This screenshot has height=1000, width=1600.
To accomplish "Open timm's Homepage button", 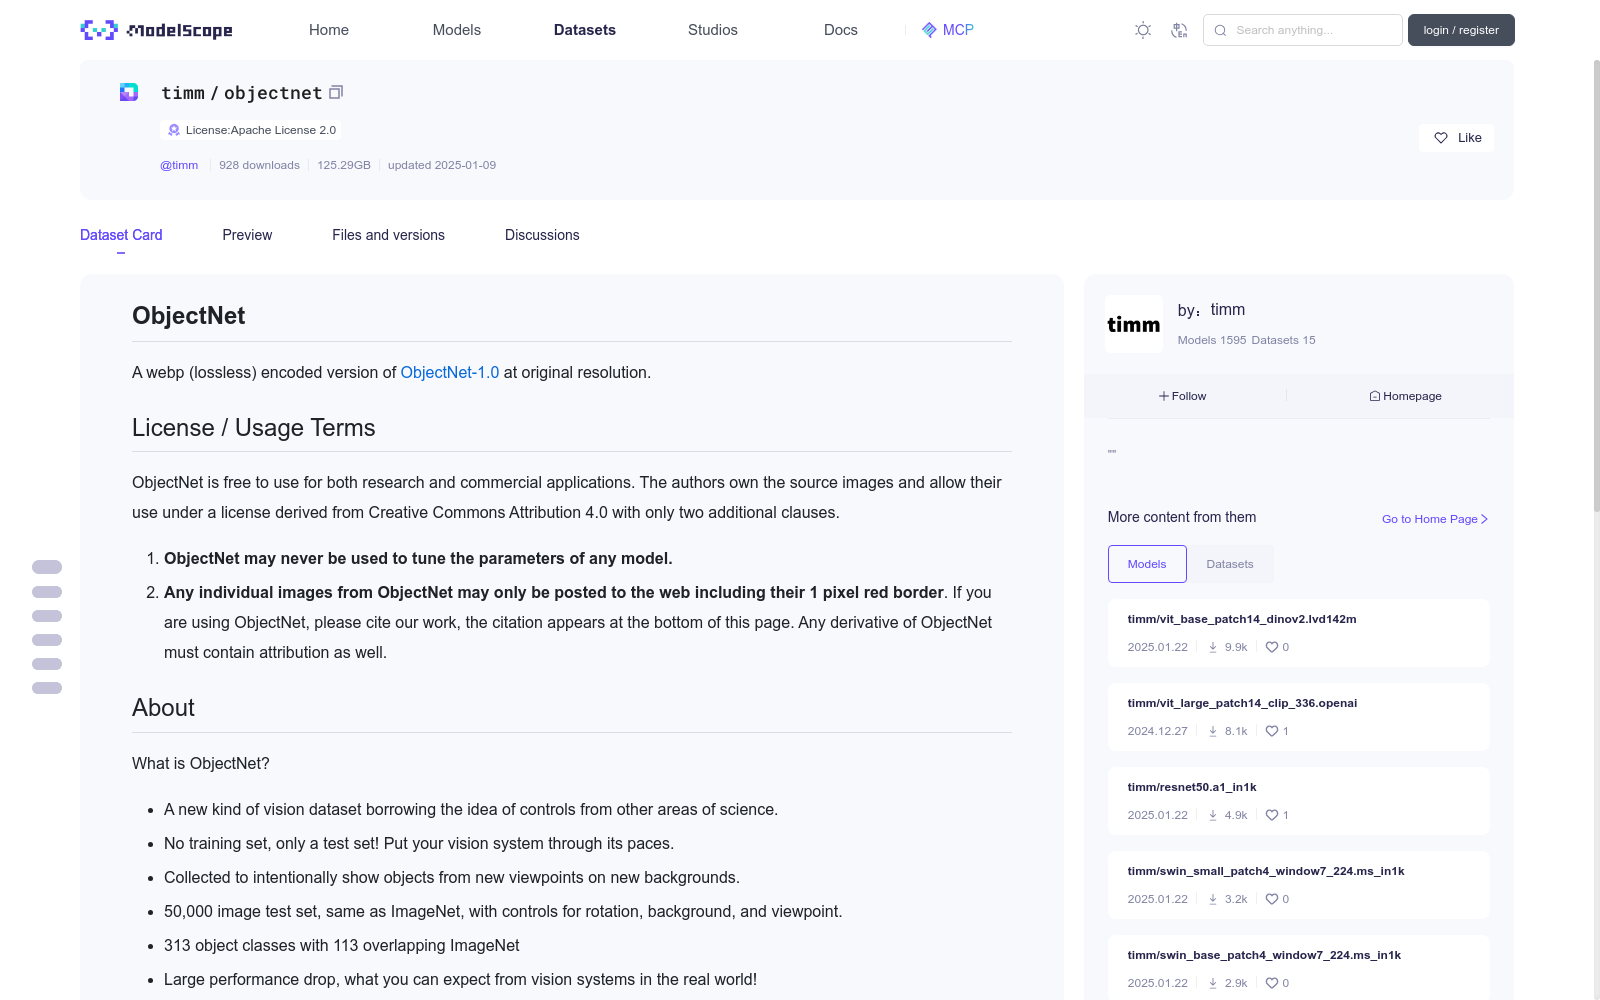I will tap(1406, 396).
